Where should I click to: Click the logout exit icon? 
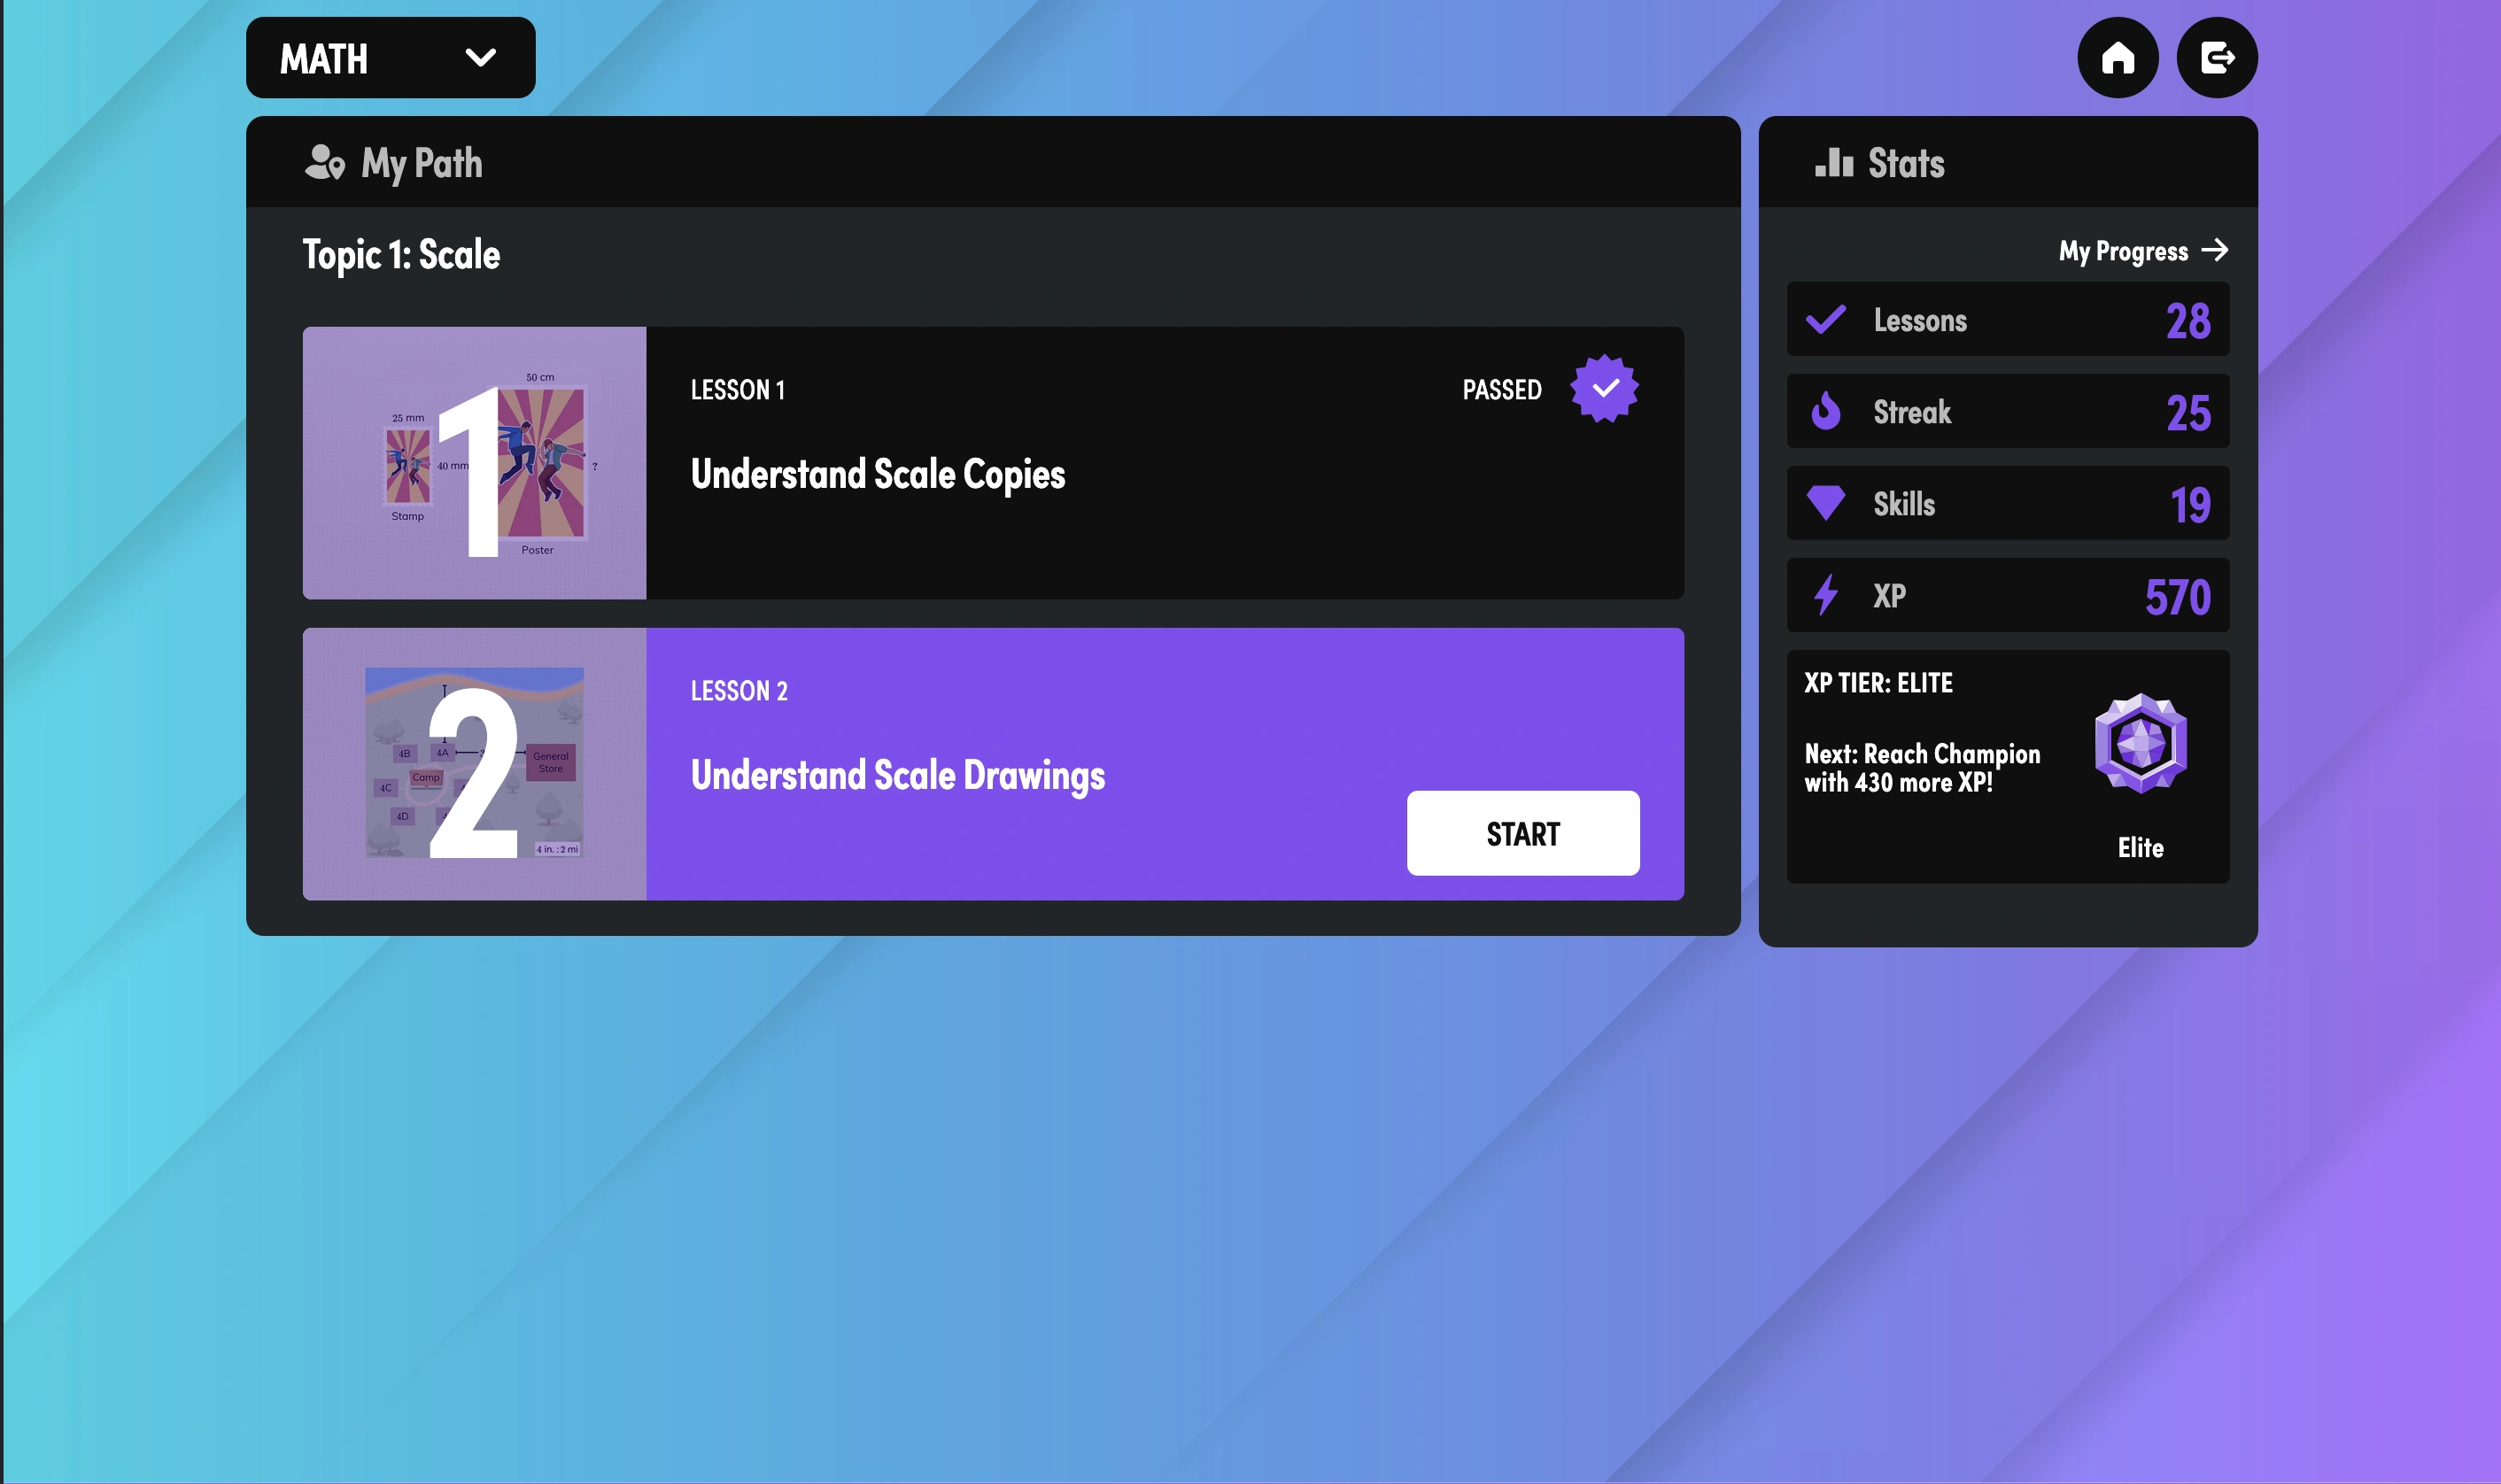tap(2216, 58)
